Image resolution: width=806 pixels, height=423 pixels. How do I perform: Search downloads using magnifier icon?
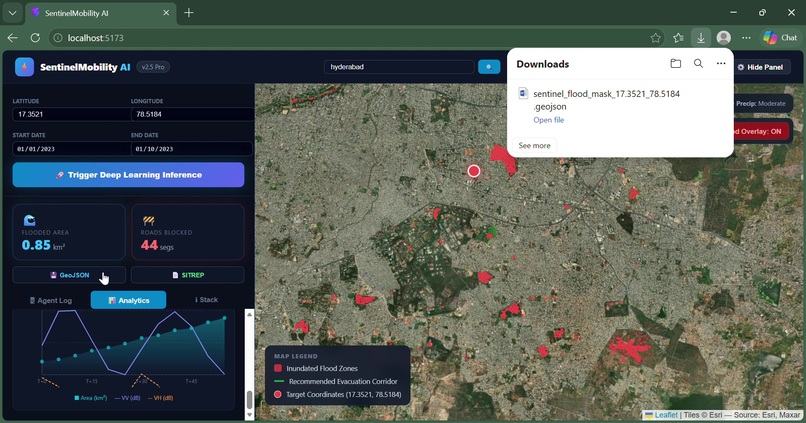click(x=698, y=64)
